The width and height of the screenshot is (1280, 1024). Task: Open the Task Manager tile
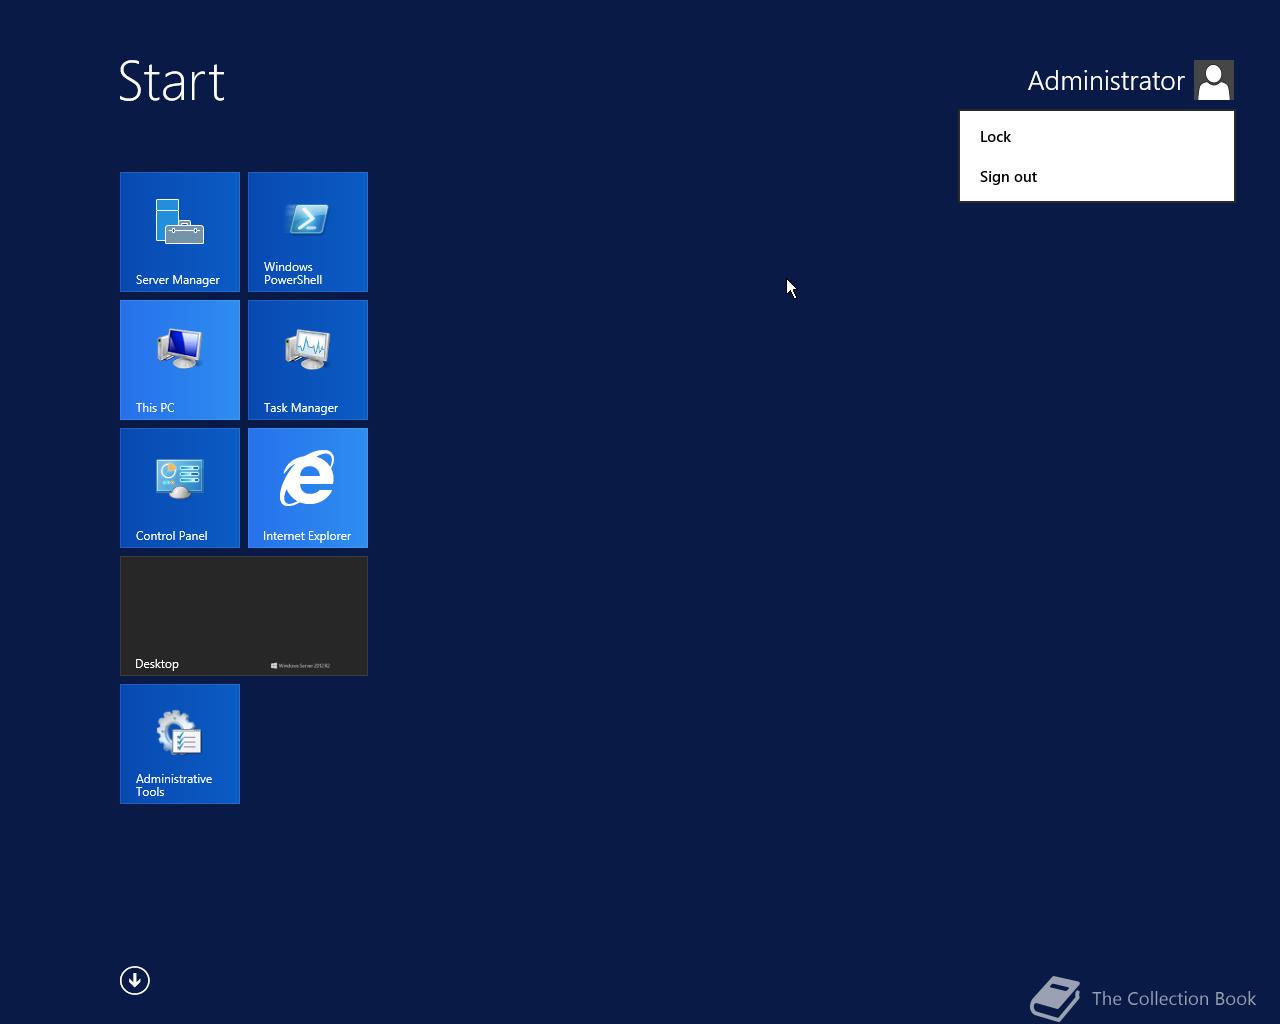point(308,360)
